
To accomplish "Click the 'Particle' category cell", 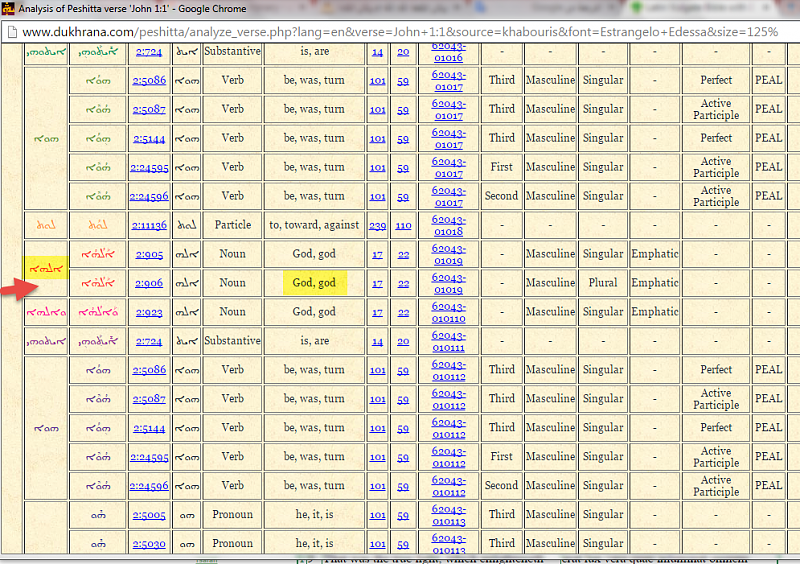I will [233, 225].
